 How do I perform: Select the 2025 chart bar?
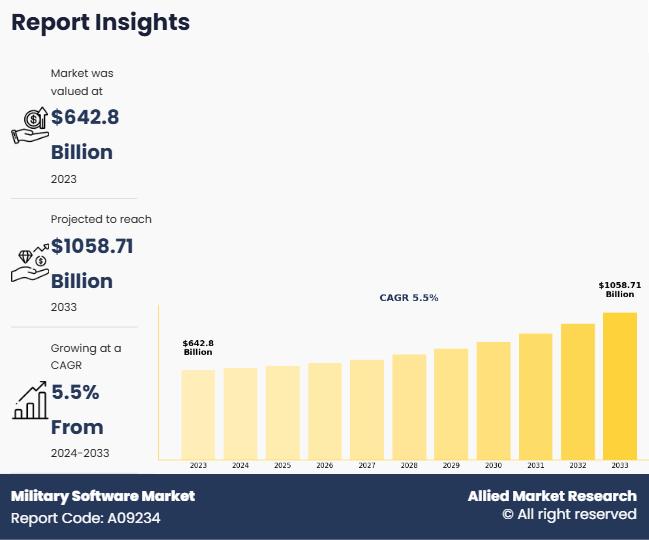[x=283, y=412]
